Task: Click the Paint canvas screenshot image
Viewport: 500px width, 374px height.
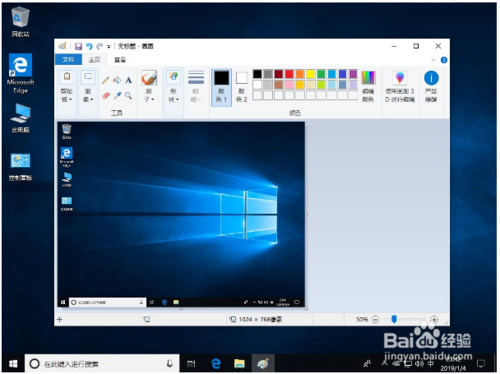Action: [x=181, y=215]
